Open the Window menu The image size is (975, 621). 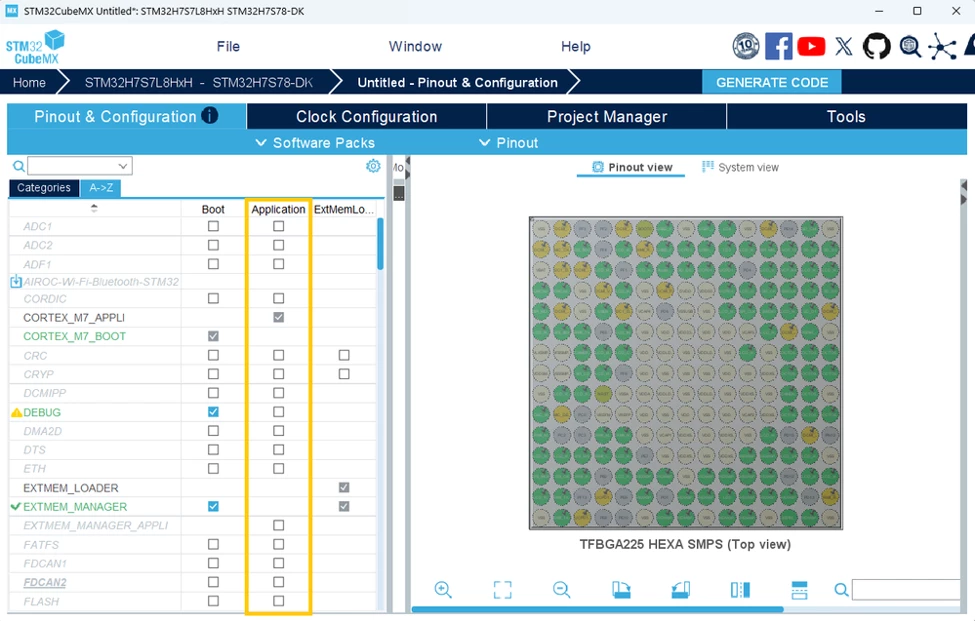tap(415, 47)
